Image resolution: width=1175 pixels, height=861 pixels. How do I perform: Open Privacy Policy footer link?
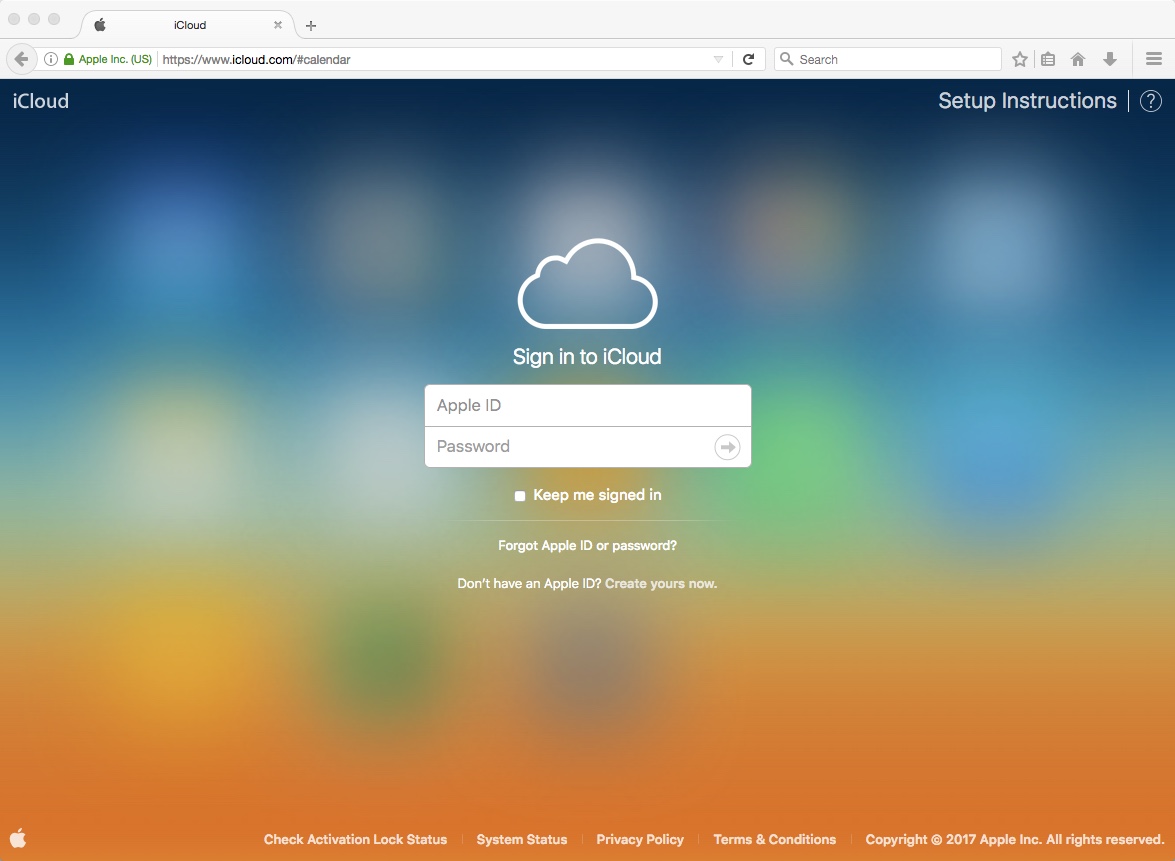[x=640, y=839]
